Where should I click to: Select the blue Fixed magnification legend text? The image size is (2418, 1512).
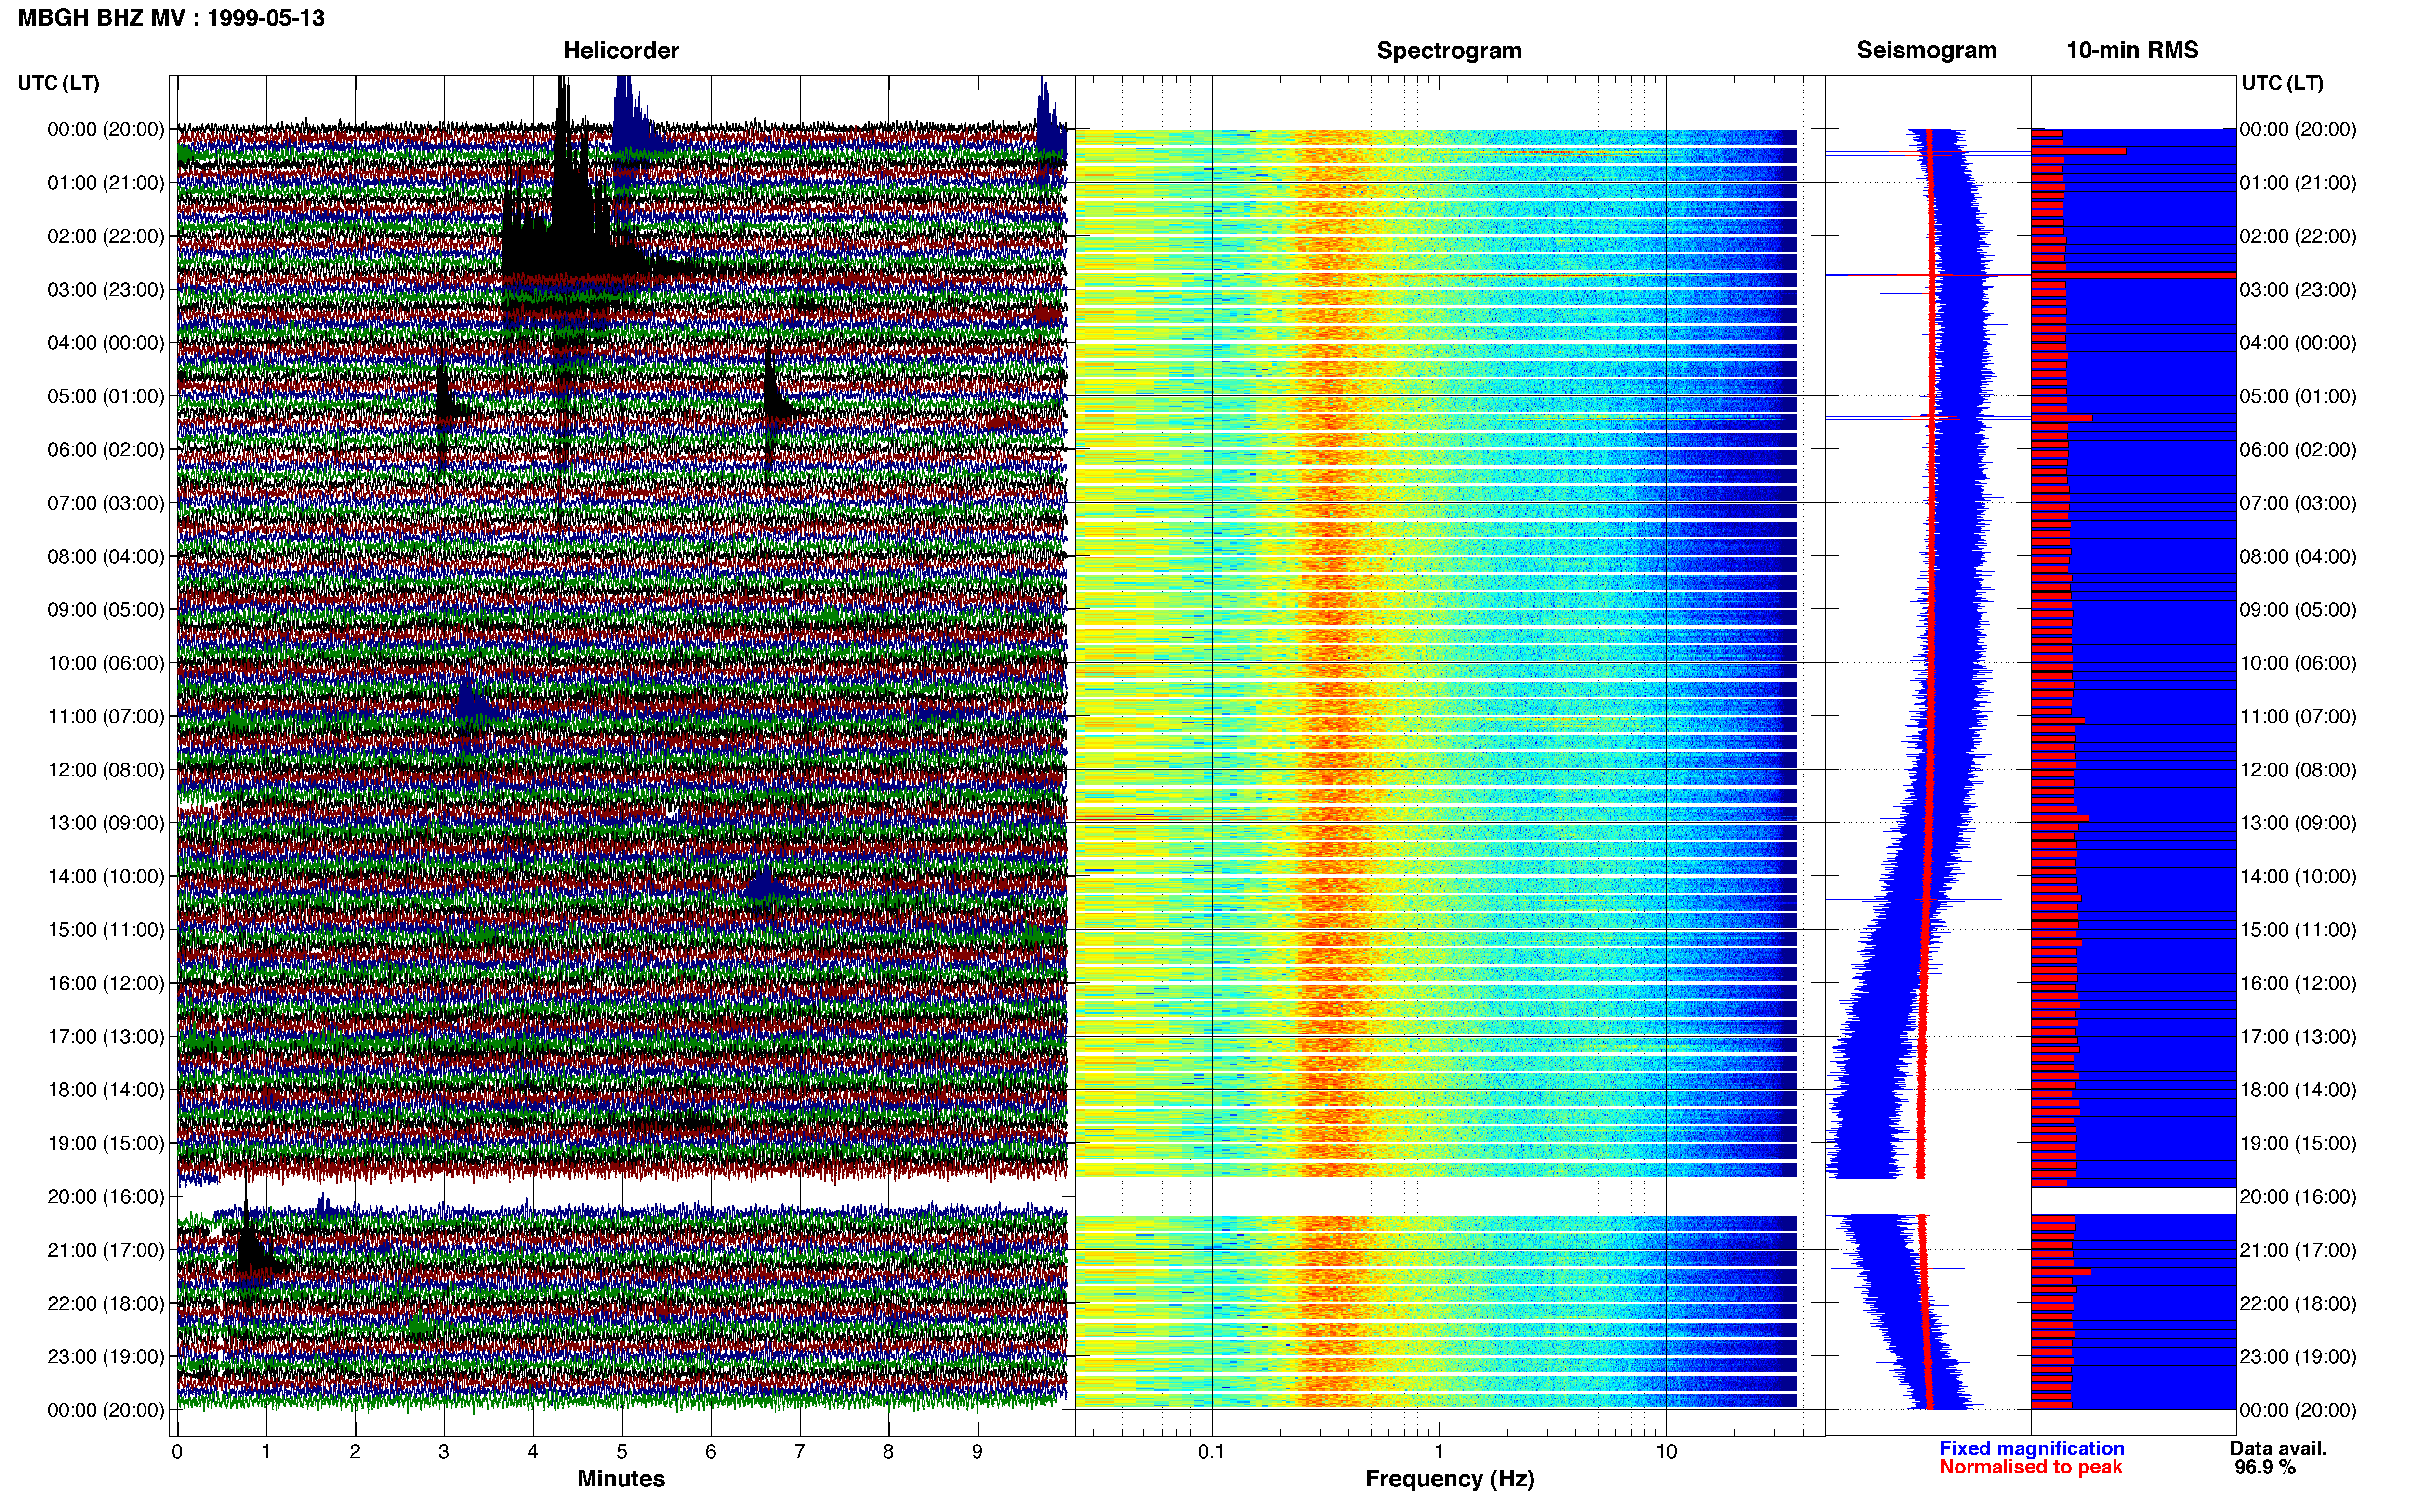pyautogui.click(x=2031, y=1448)
